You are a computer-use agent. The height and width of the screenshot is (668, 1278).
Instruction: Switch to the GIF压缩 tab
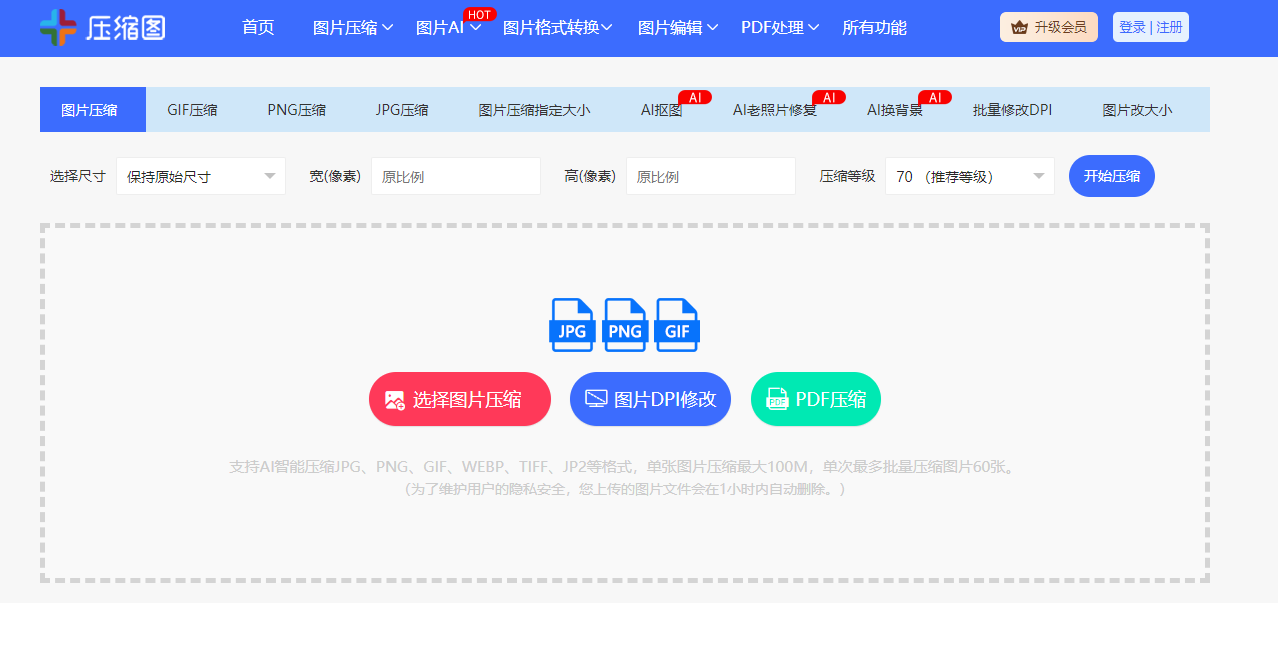click(195, 109)
